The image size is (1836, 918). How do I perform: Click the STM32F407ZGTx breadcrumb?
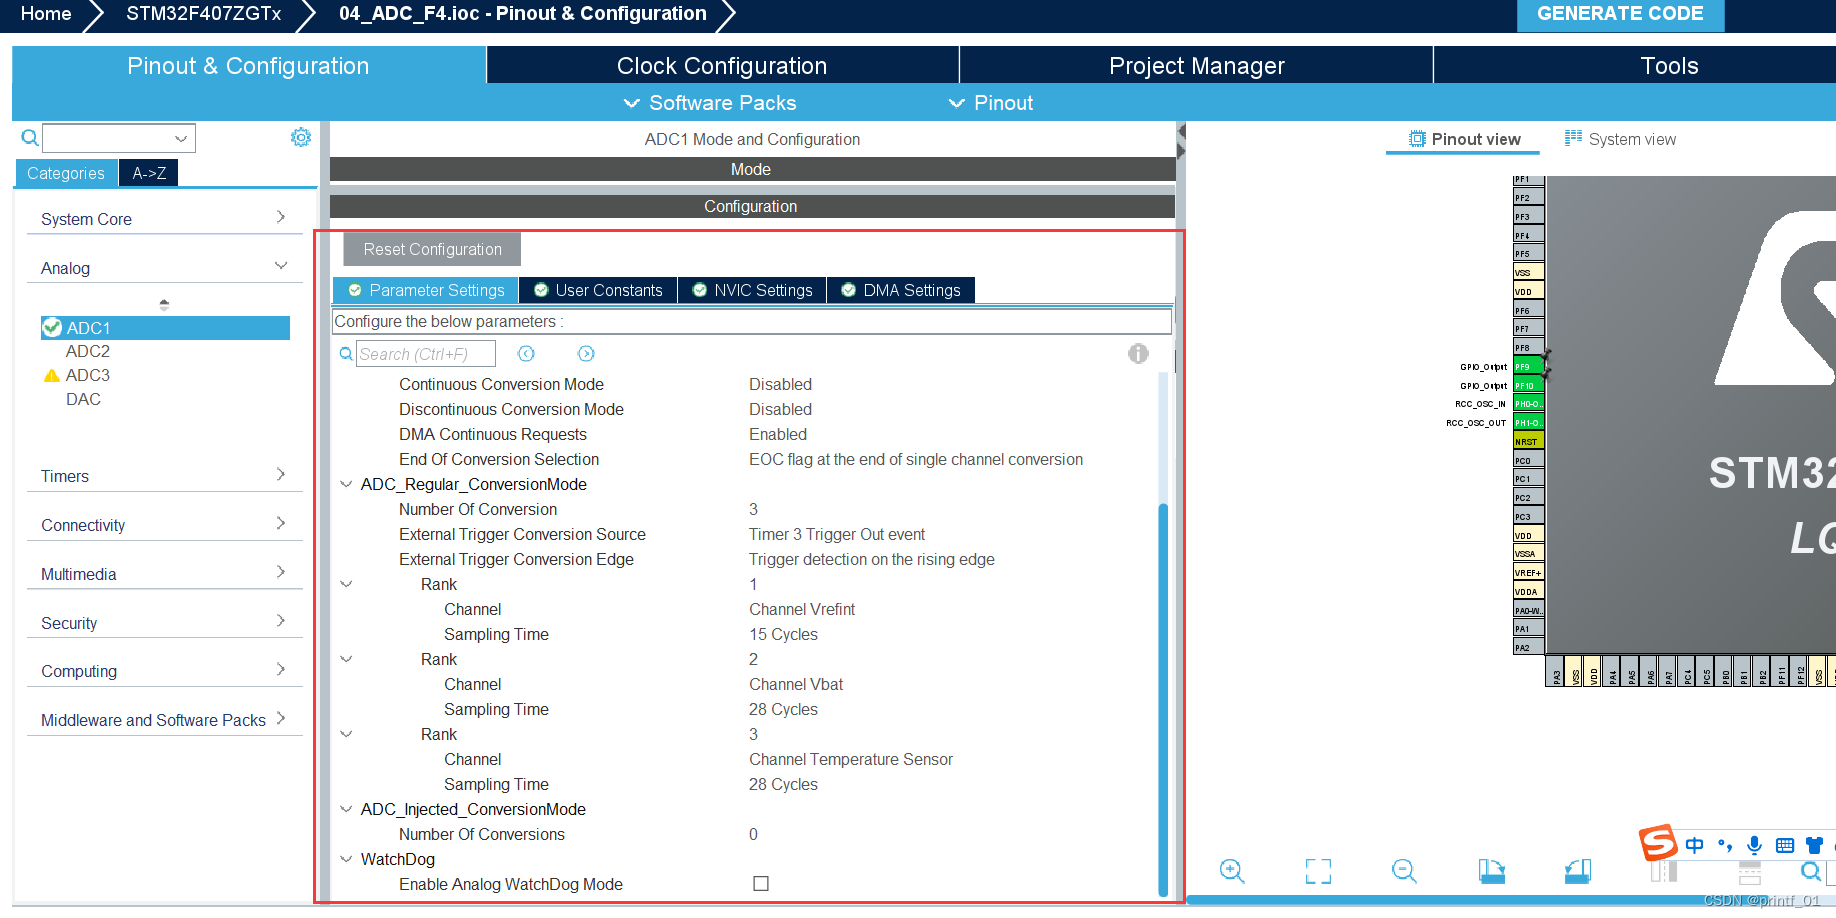[203, 14]
